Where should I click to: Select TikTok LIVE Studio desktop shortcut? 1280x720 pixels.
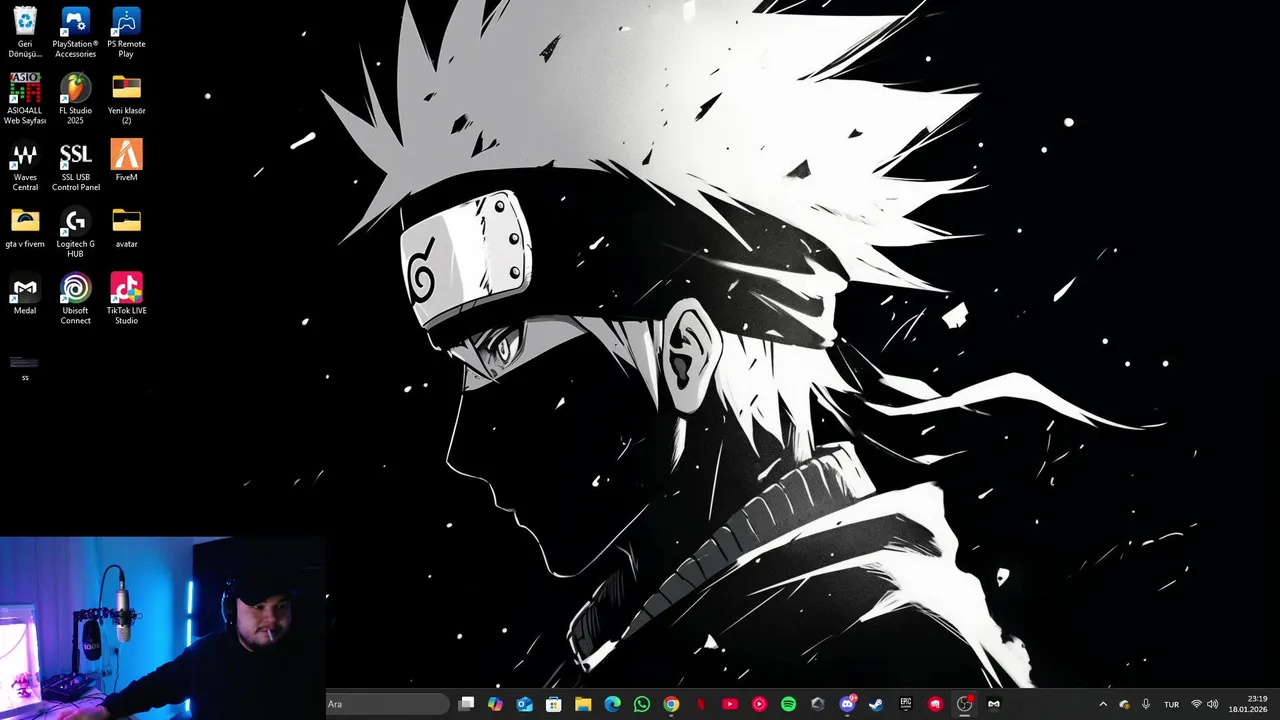point(126,299)
